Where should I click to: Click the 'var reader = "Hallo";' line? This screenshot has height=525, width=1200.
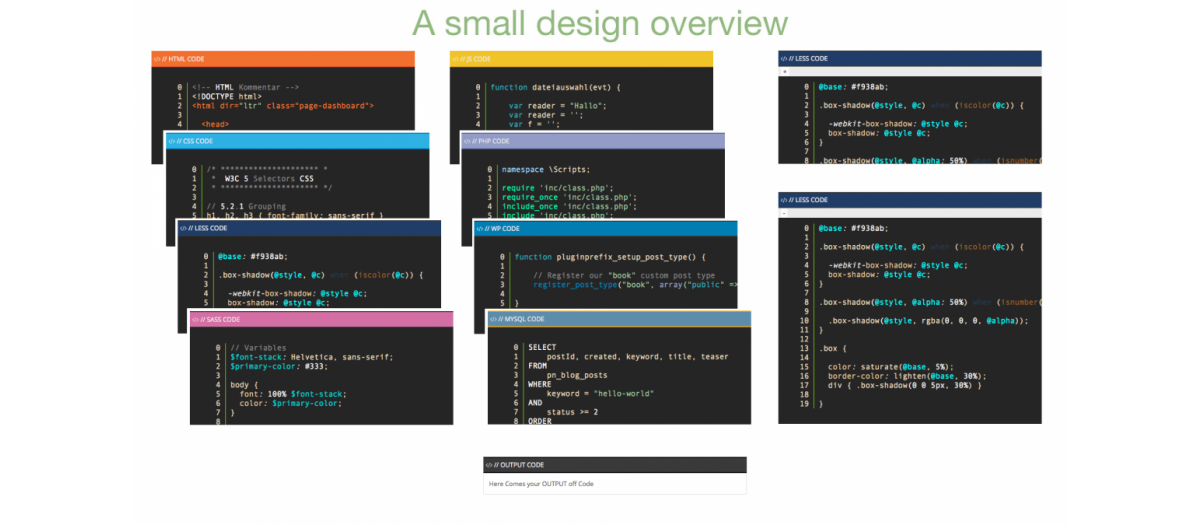(558, 105)
